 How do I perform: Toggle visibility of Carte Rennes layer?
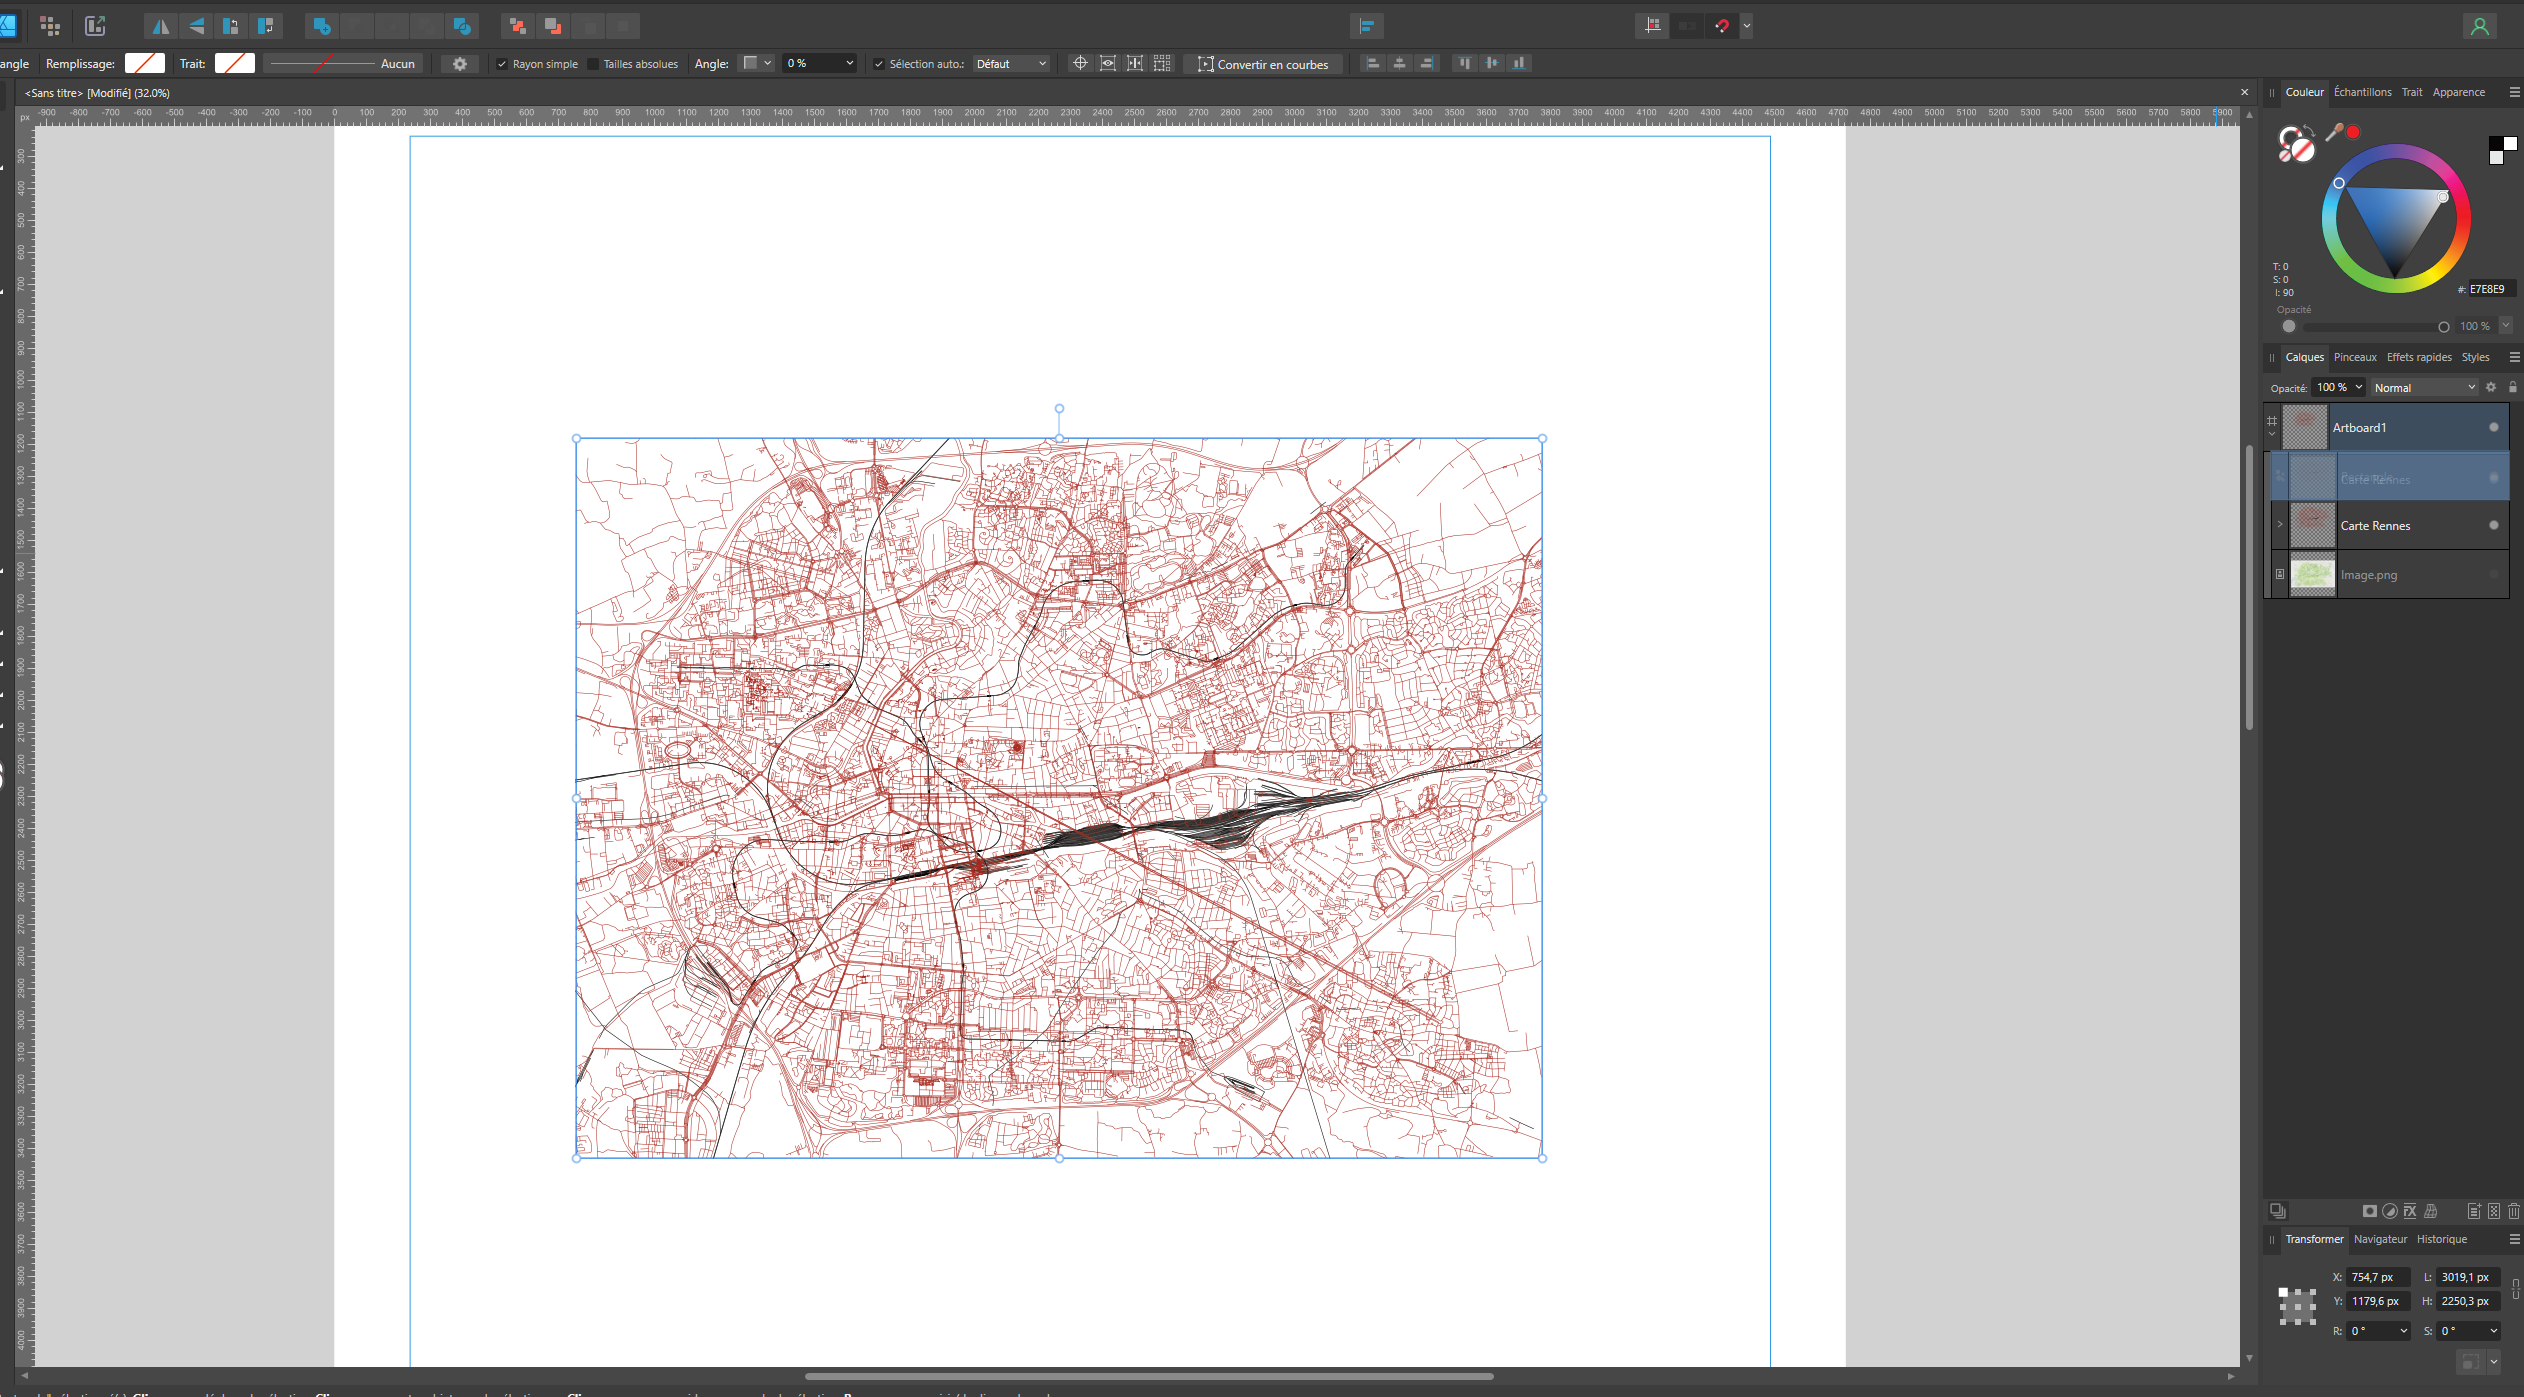(2493, 525)
